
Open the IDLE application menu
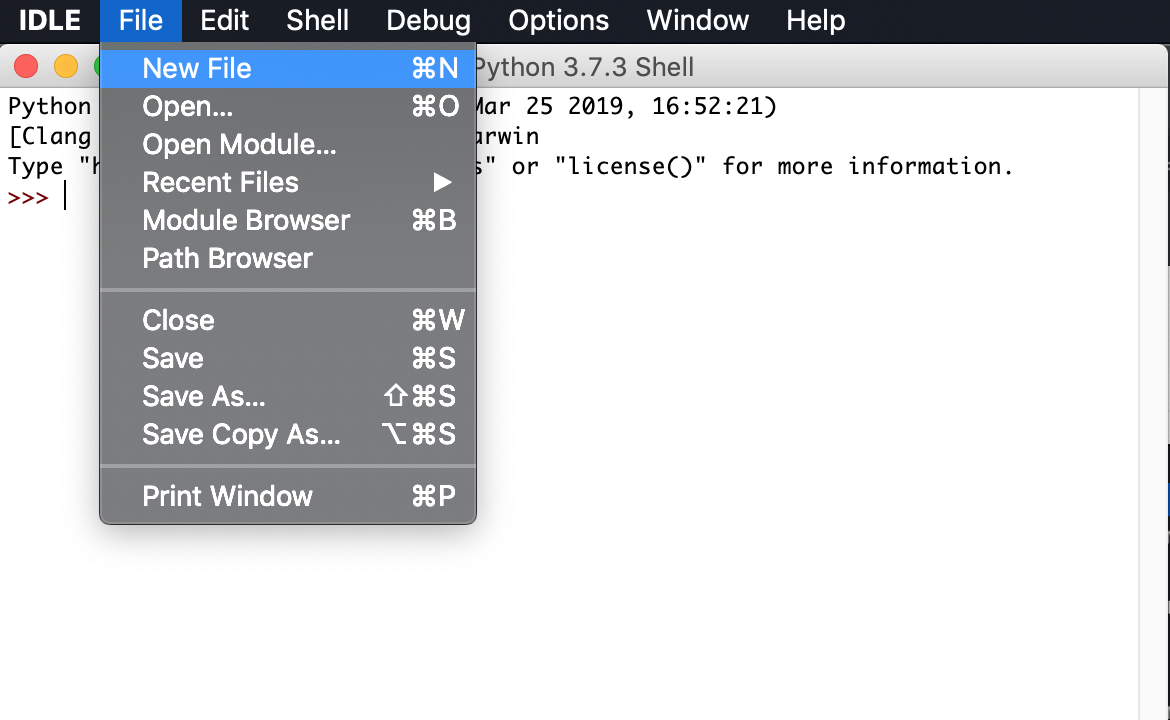49,20
